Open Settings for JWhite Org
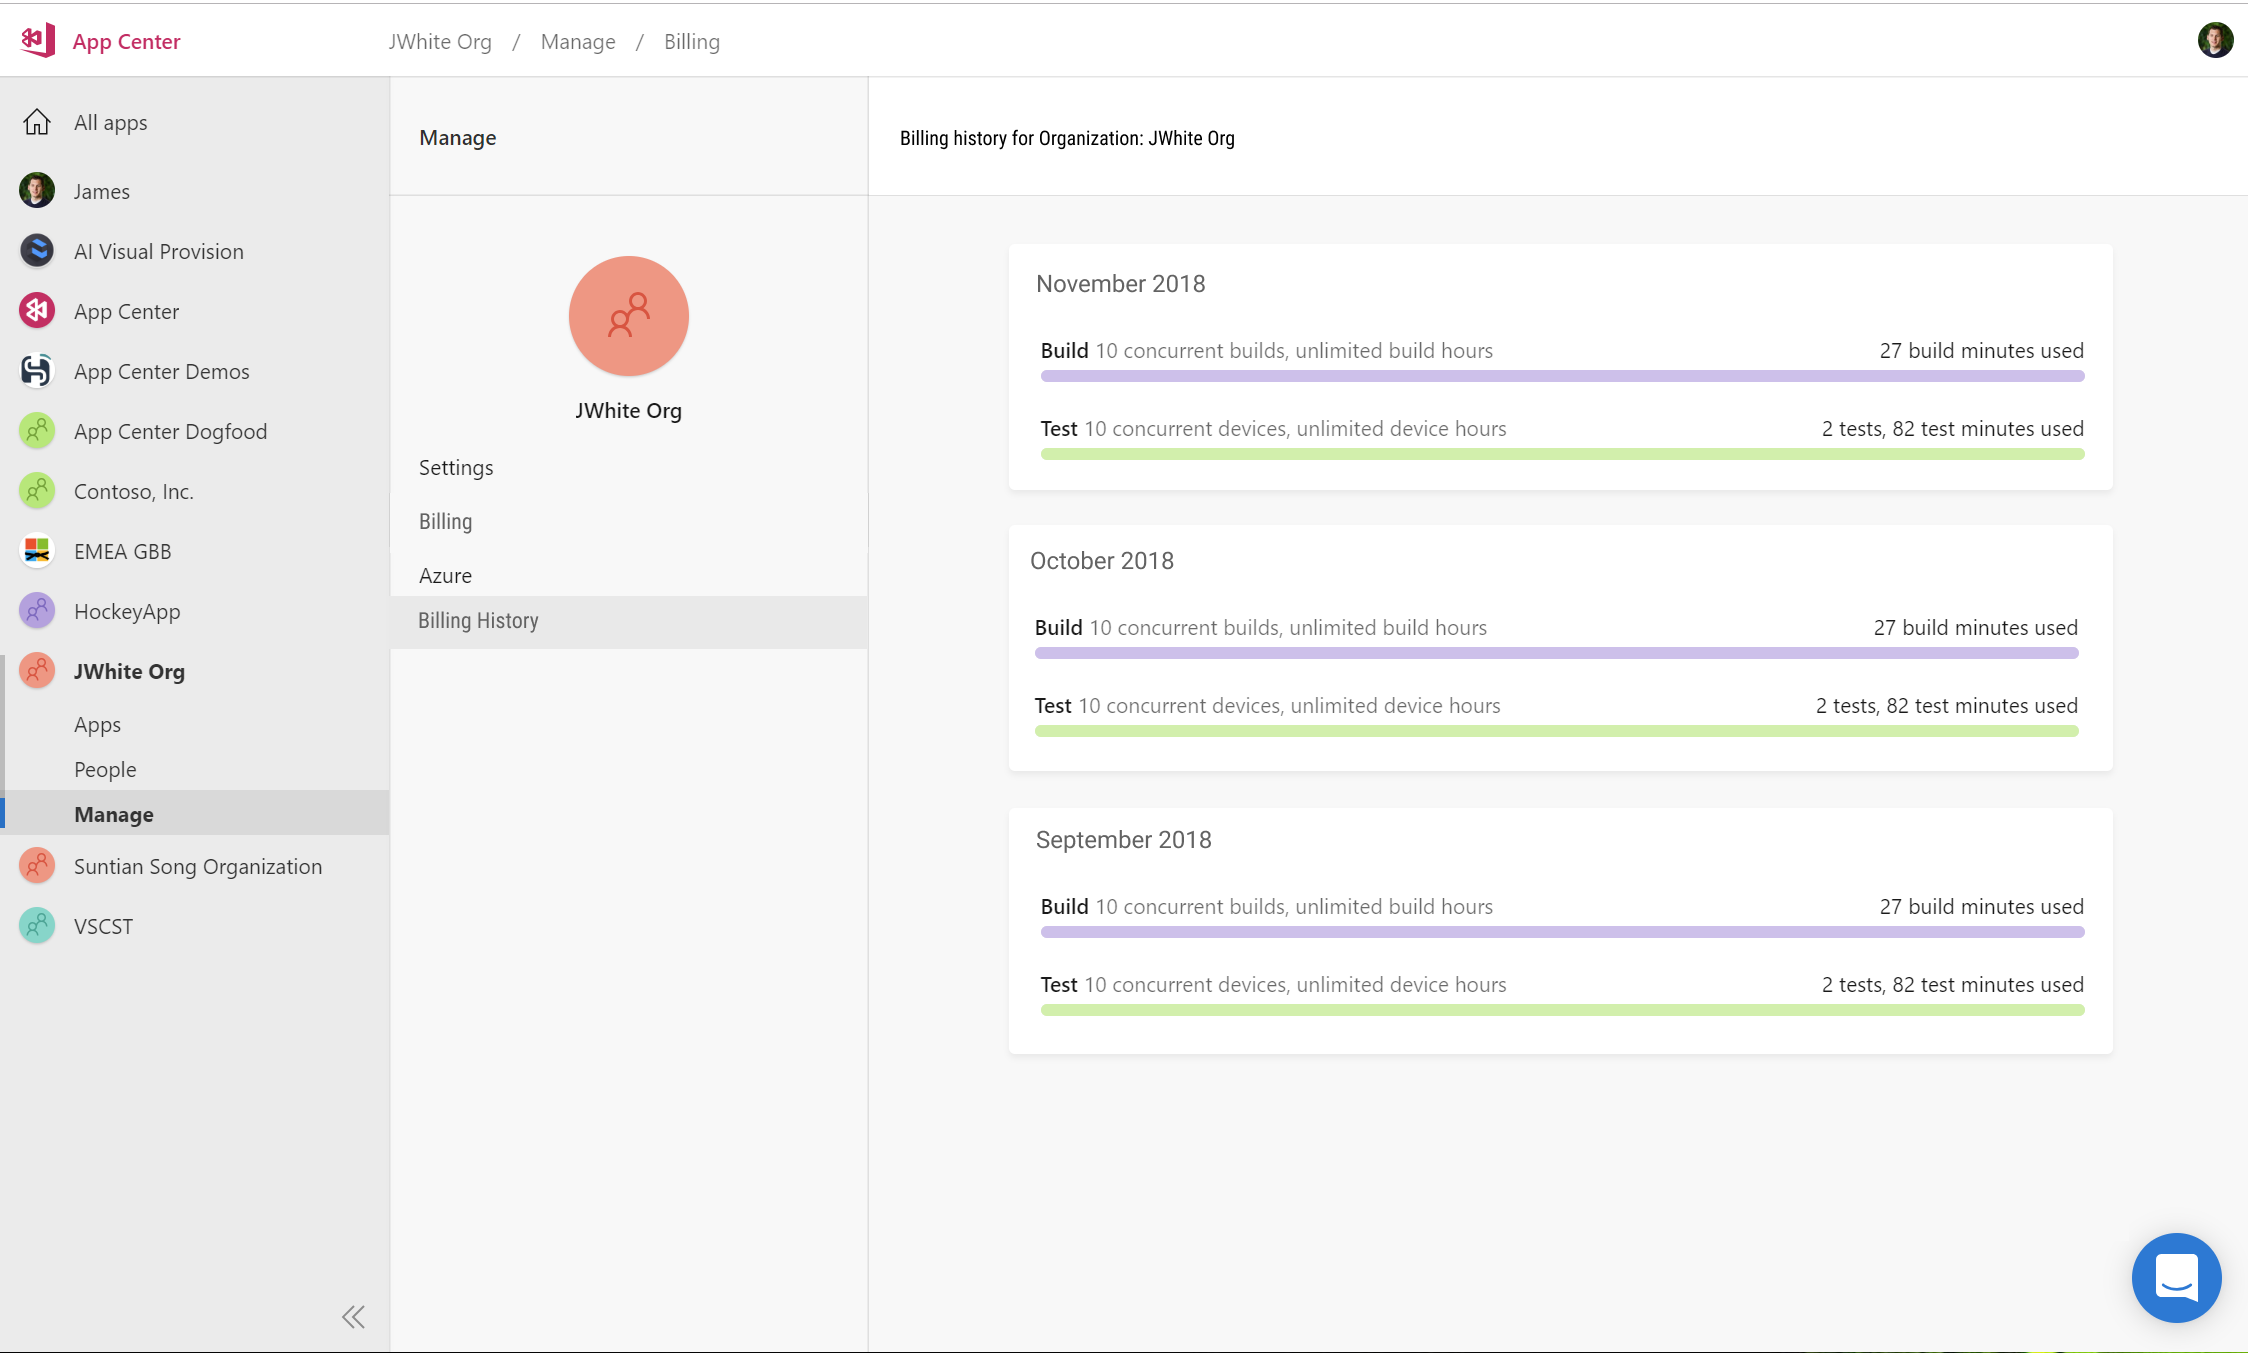This screenshot has width=2248, height=1353. [456, 467]
